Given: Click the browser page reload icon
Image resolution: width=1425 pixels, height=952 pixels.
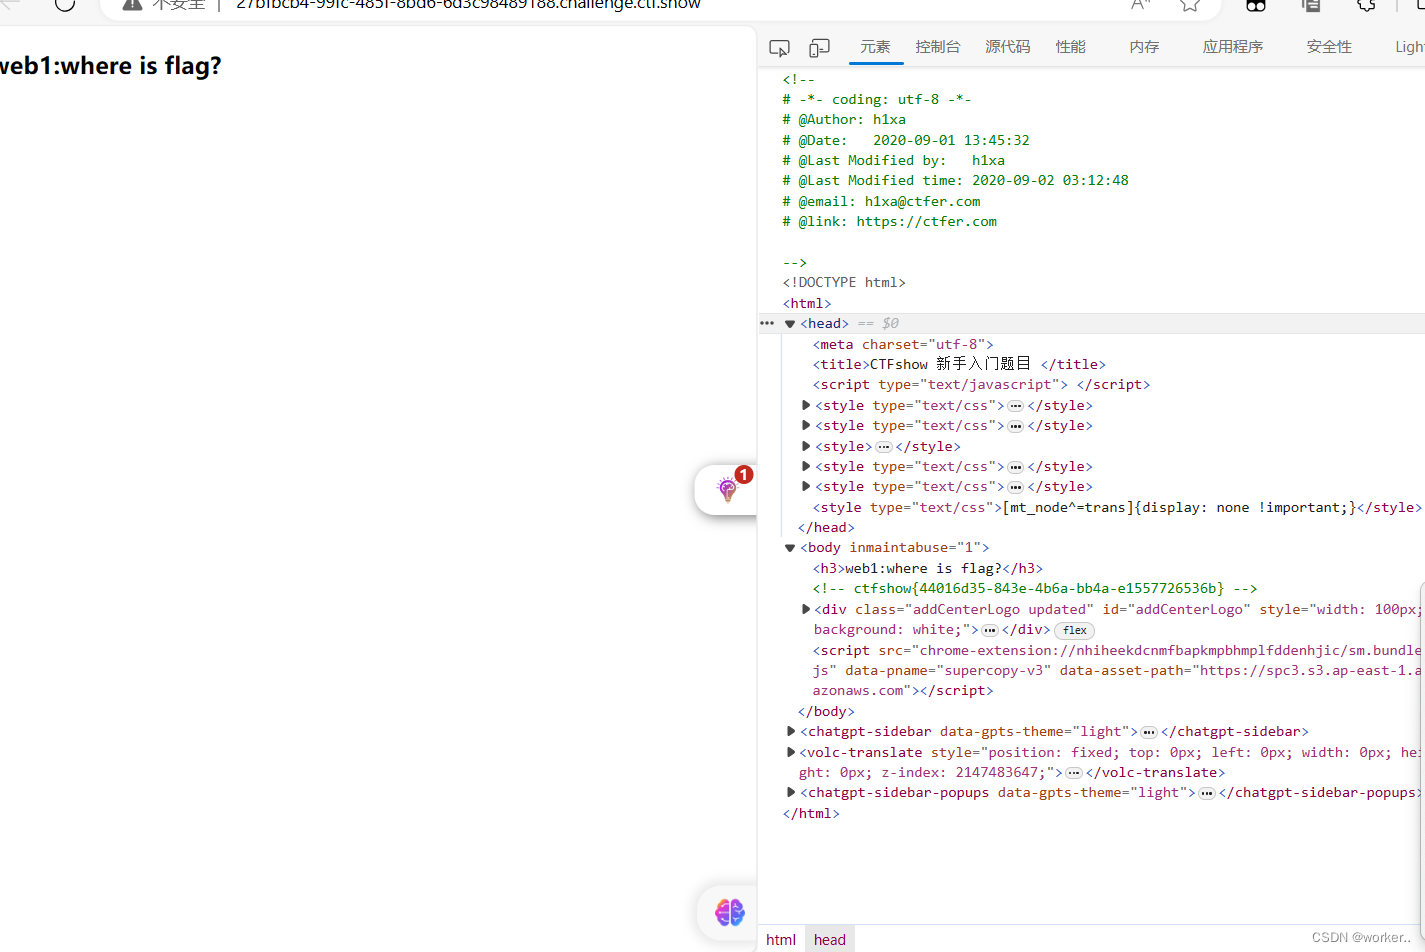Looking at the screenshot, I should [64, 5].
